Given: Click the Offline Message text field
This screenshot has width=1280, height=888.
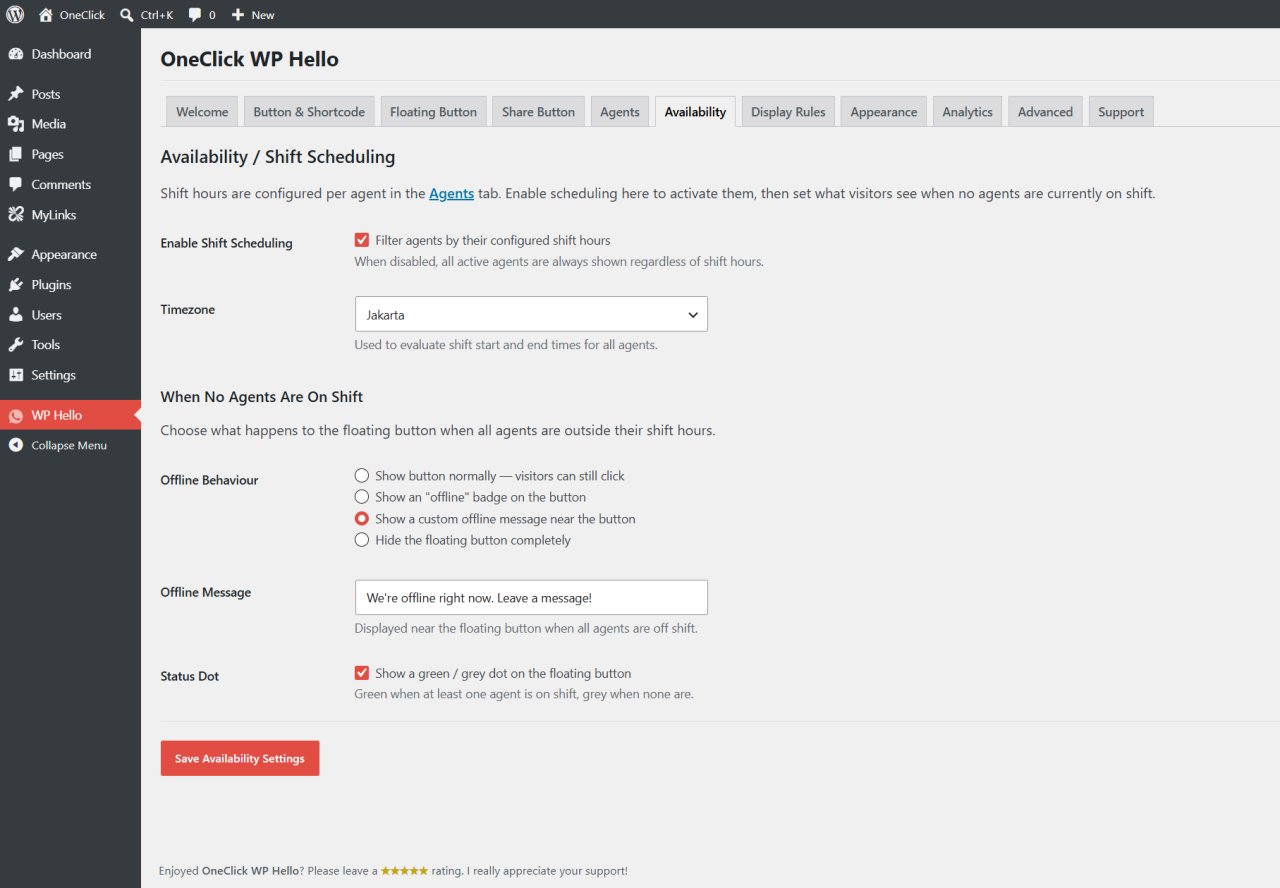Looking at the screenshot, I should 531,597.
